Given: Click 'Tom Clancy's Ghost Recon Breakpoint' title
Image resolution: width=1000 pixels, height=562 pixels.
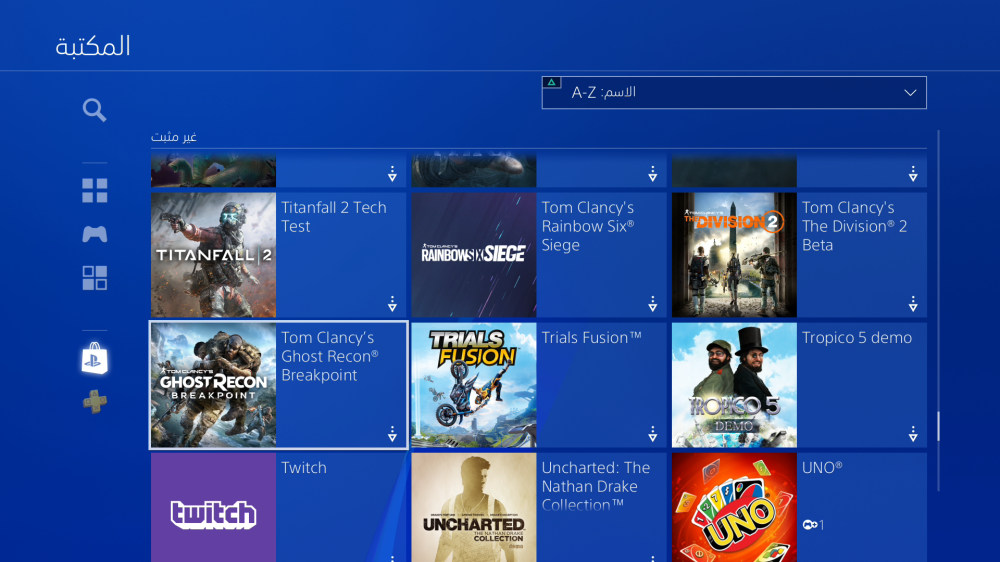Looking at the screenshot, I should [x=330, y=356].
